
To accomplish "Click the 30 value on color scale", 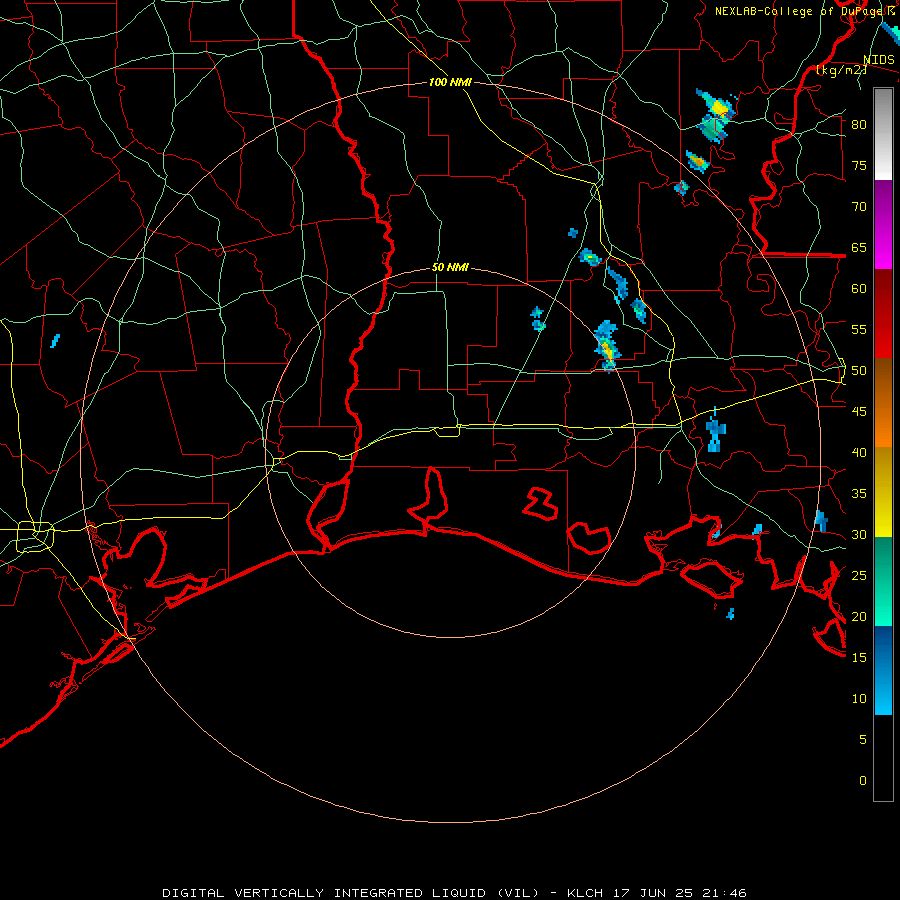I will [x=859, y=534].
